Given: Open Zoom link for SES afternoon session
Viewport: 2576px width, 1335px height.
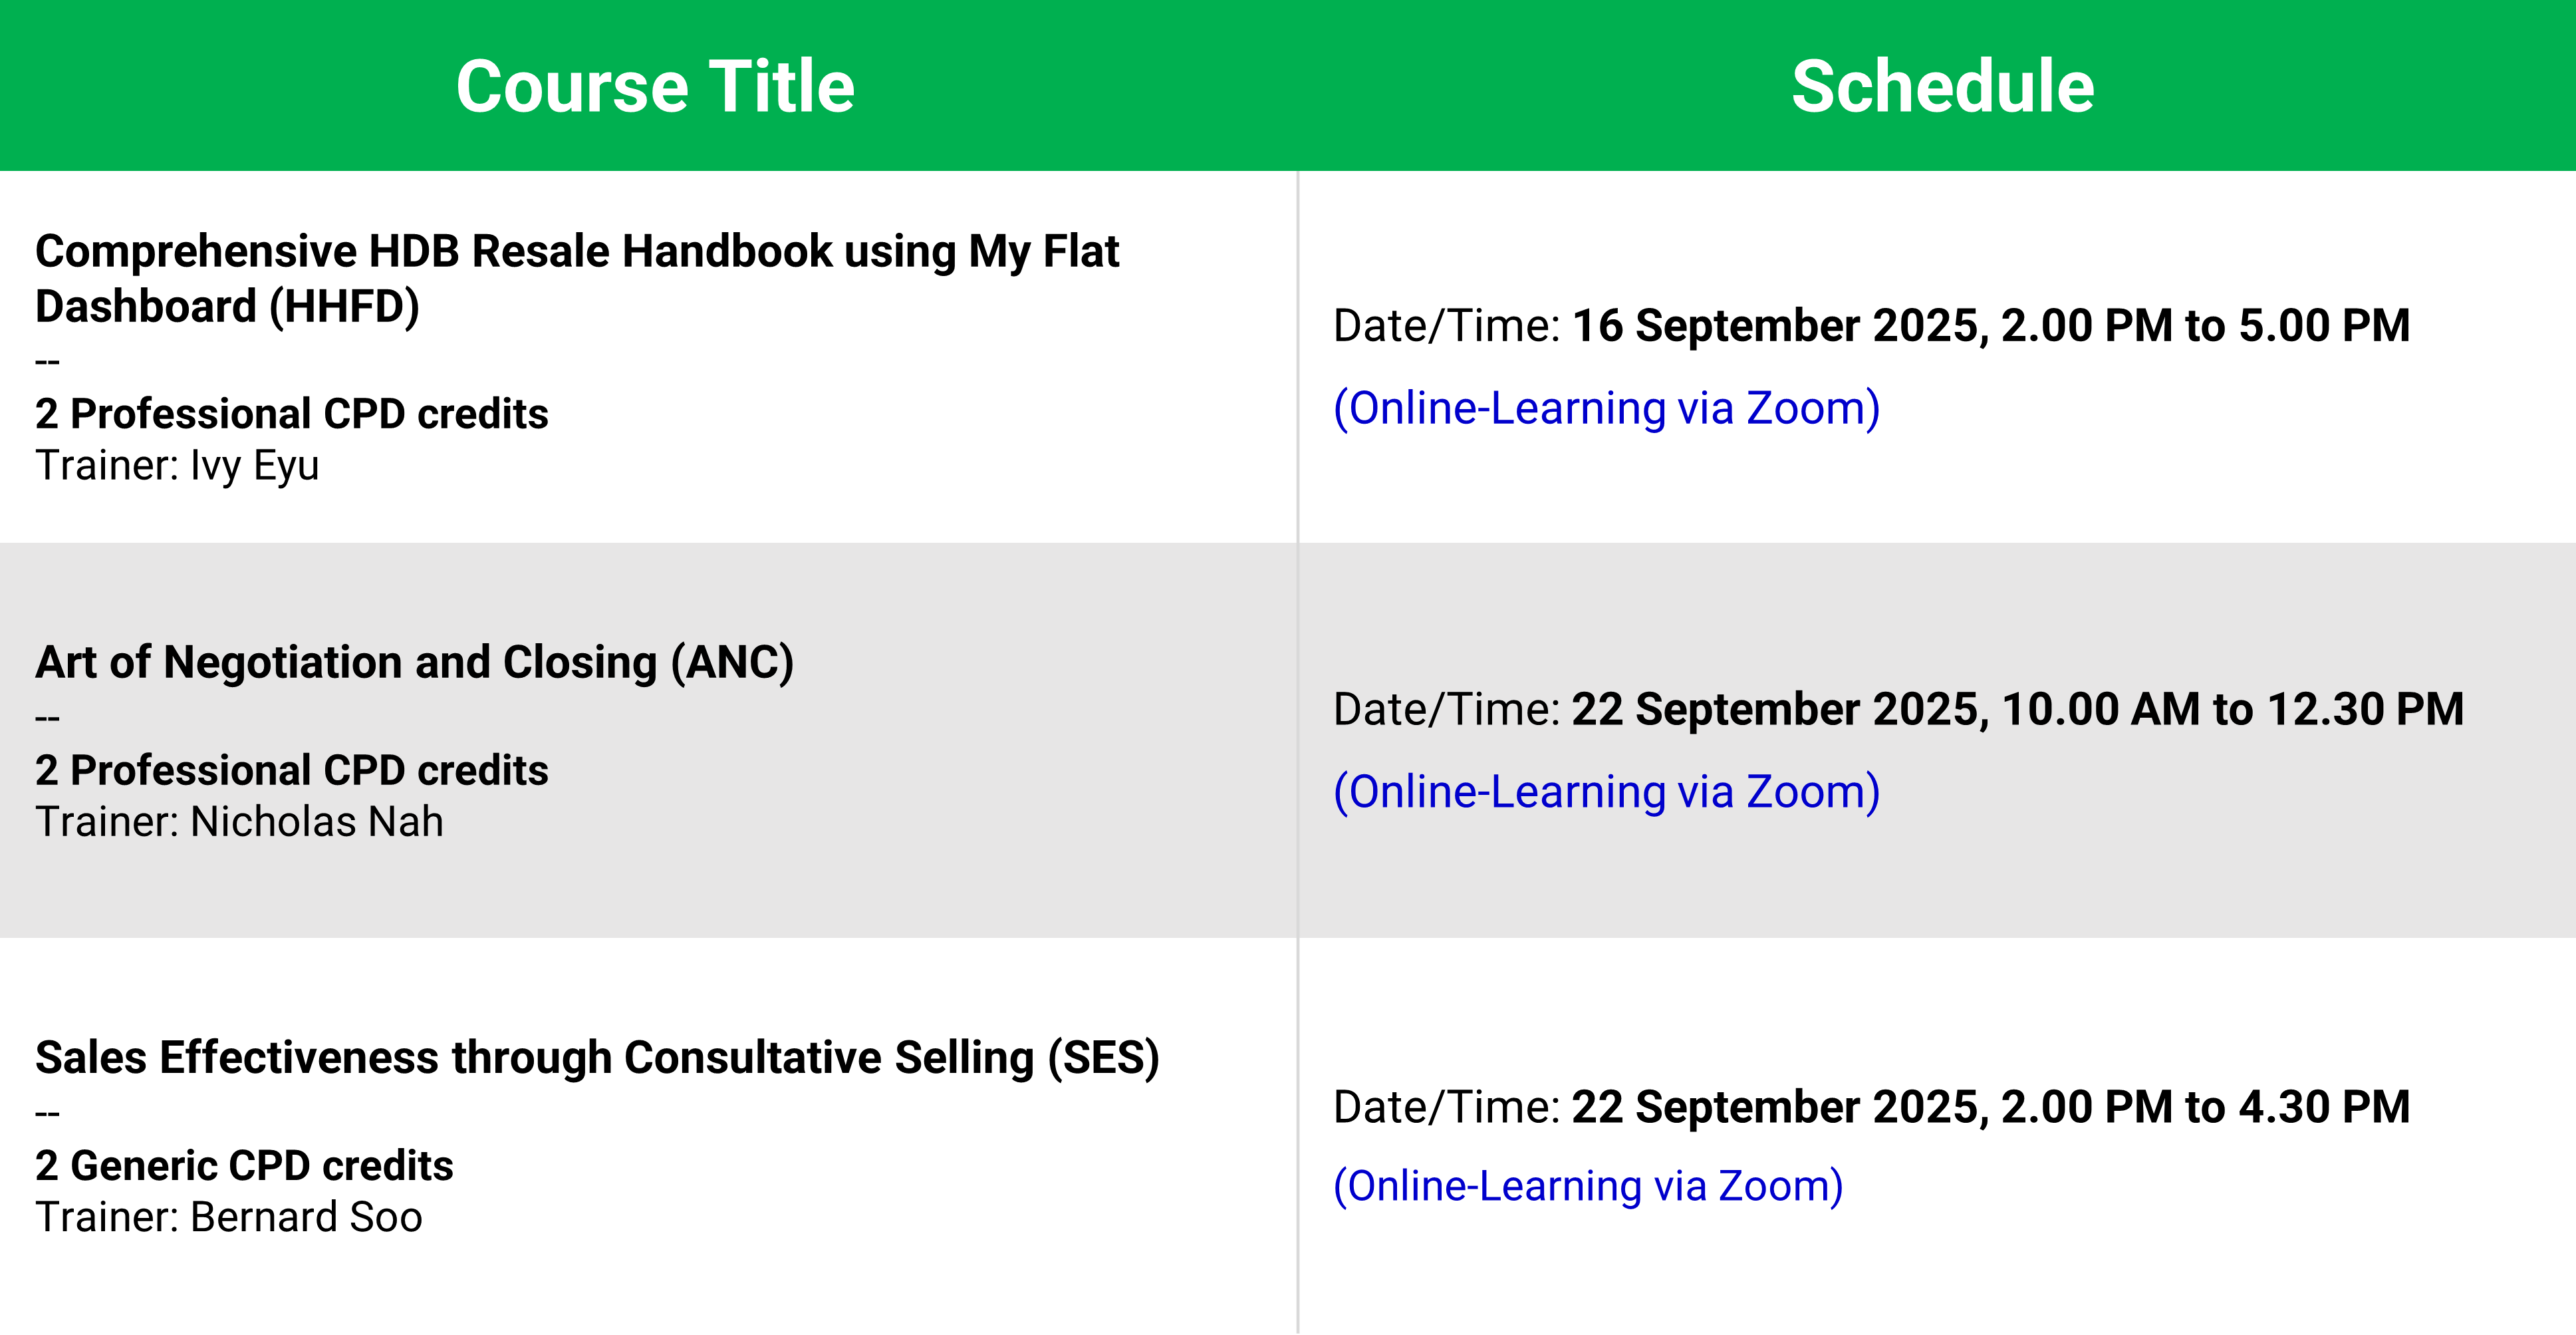Looking at the screenshot, I should point(1588,1187).
